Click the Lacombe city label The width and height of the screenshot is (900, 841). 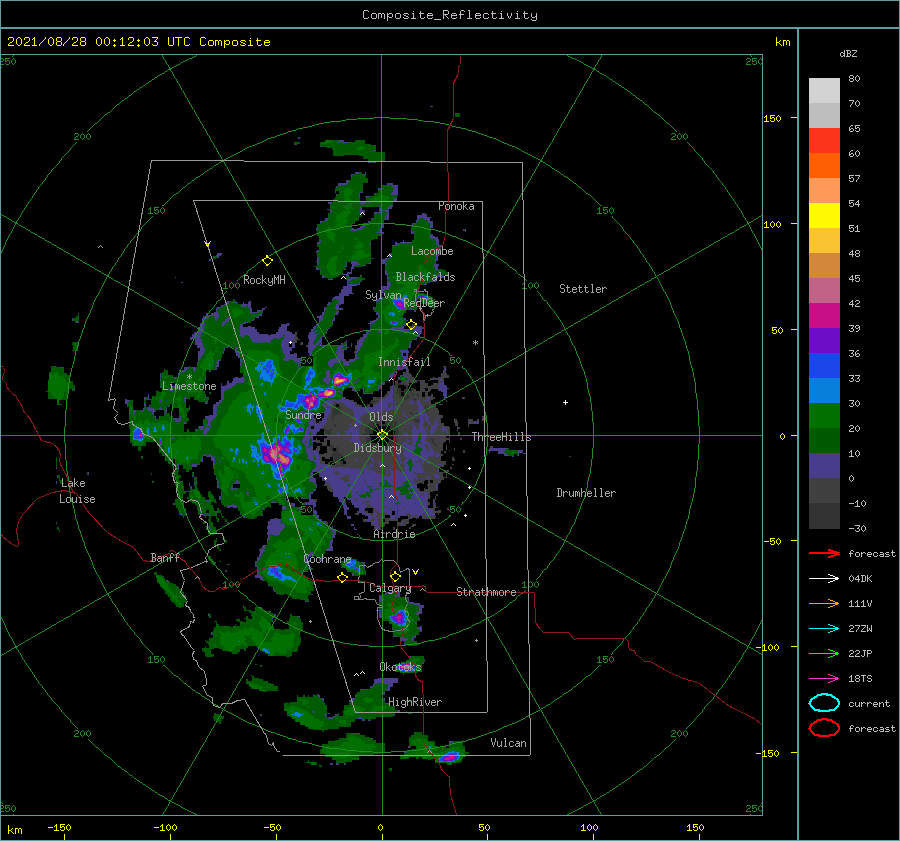point(432,251)
